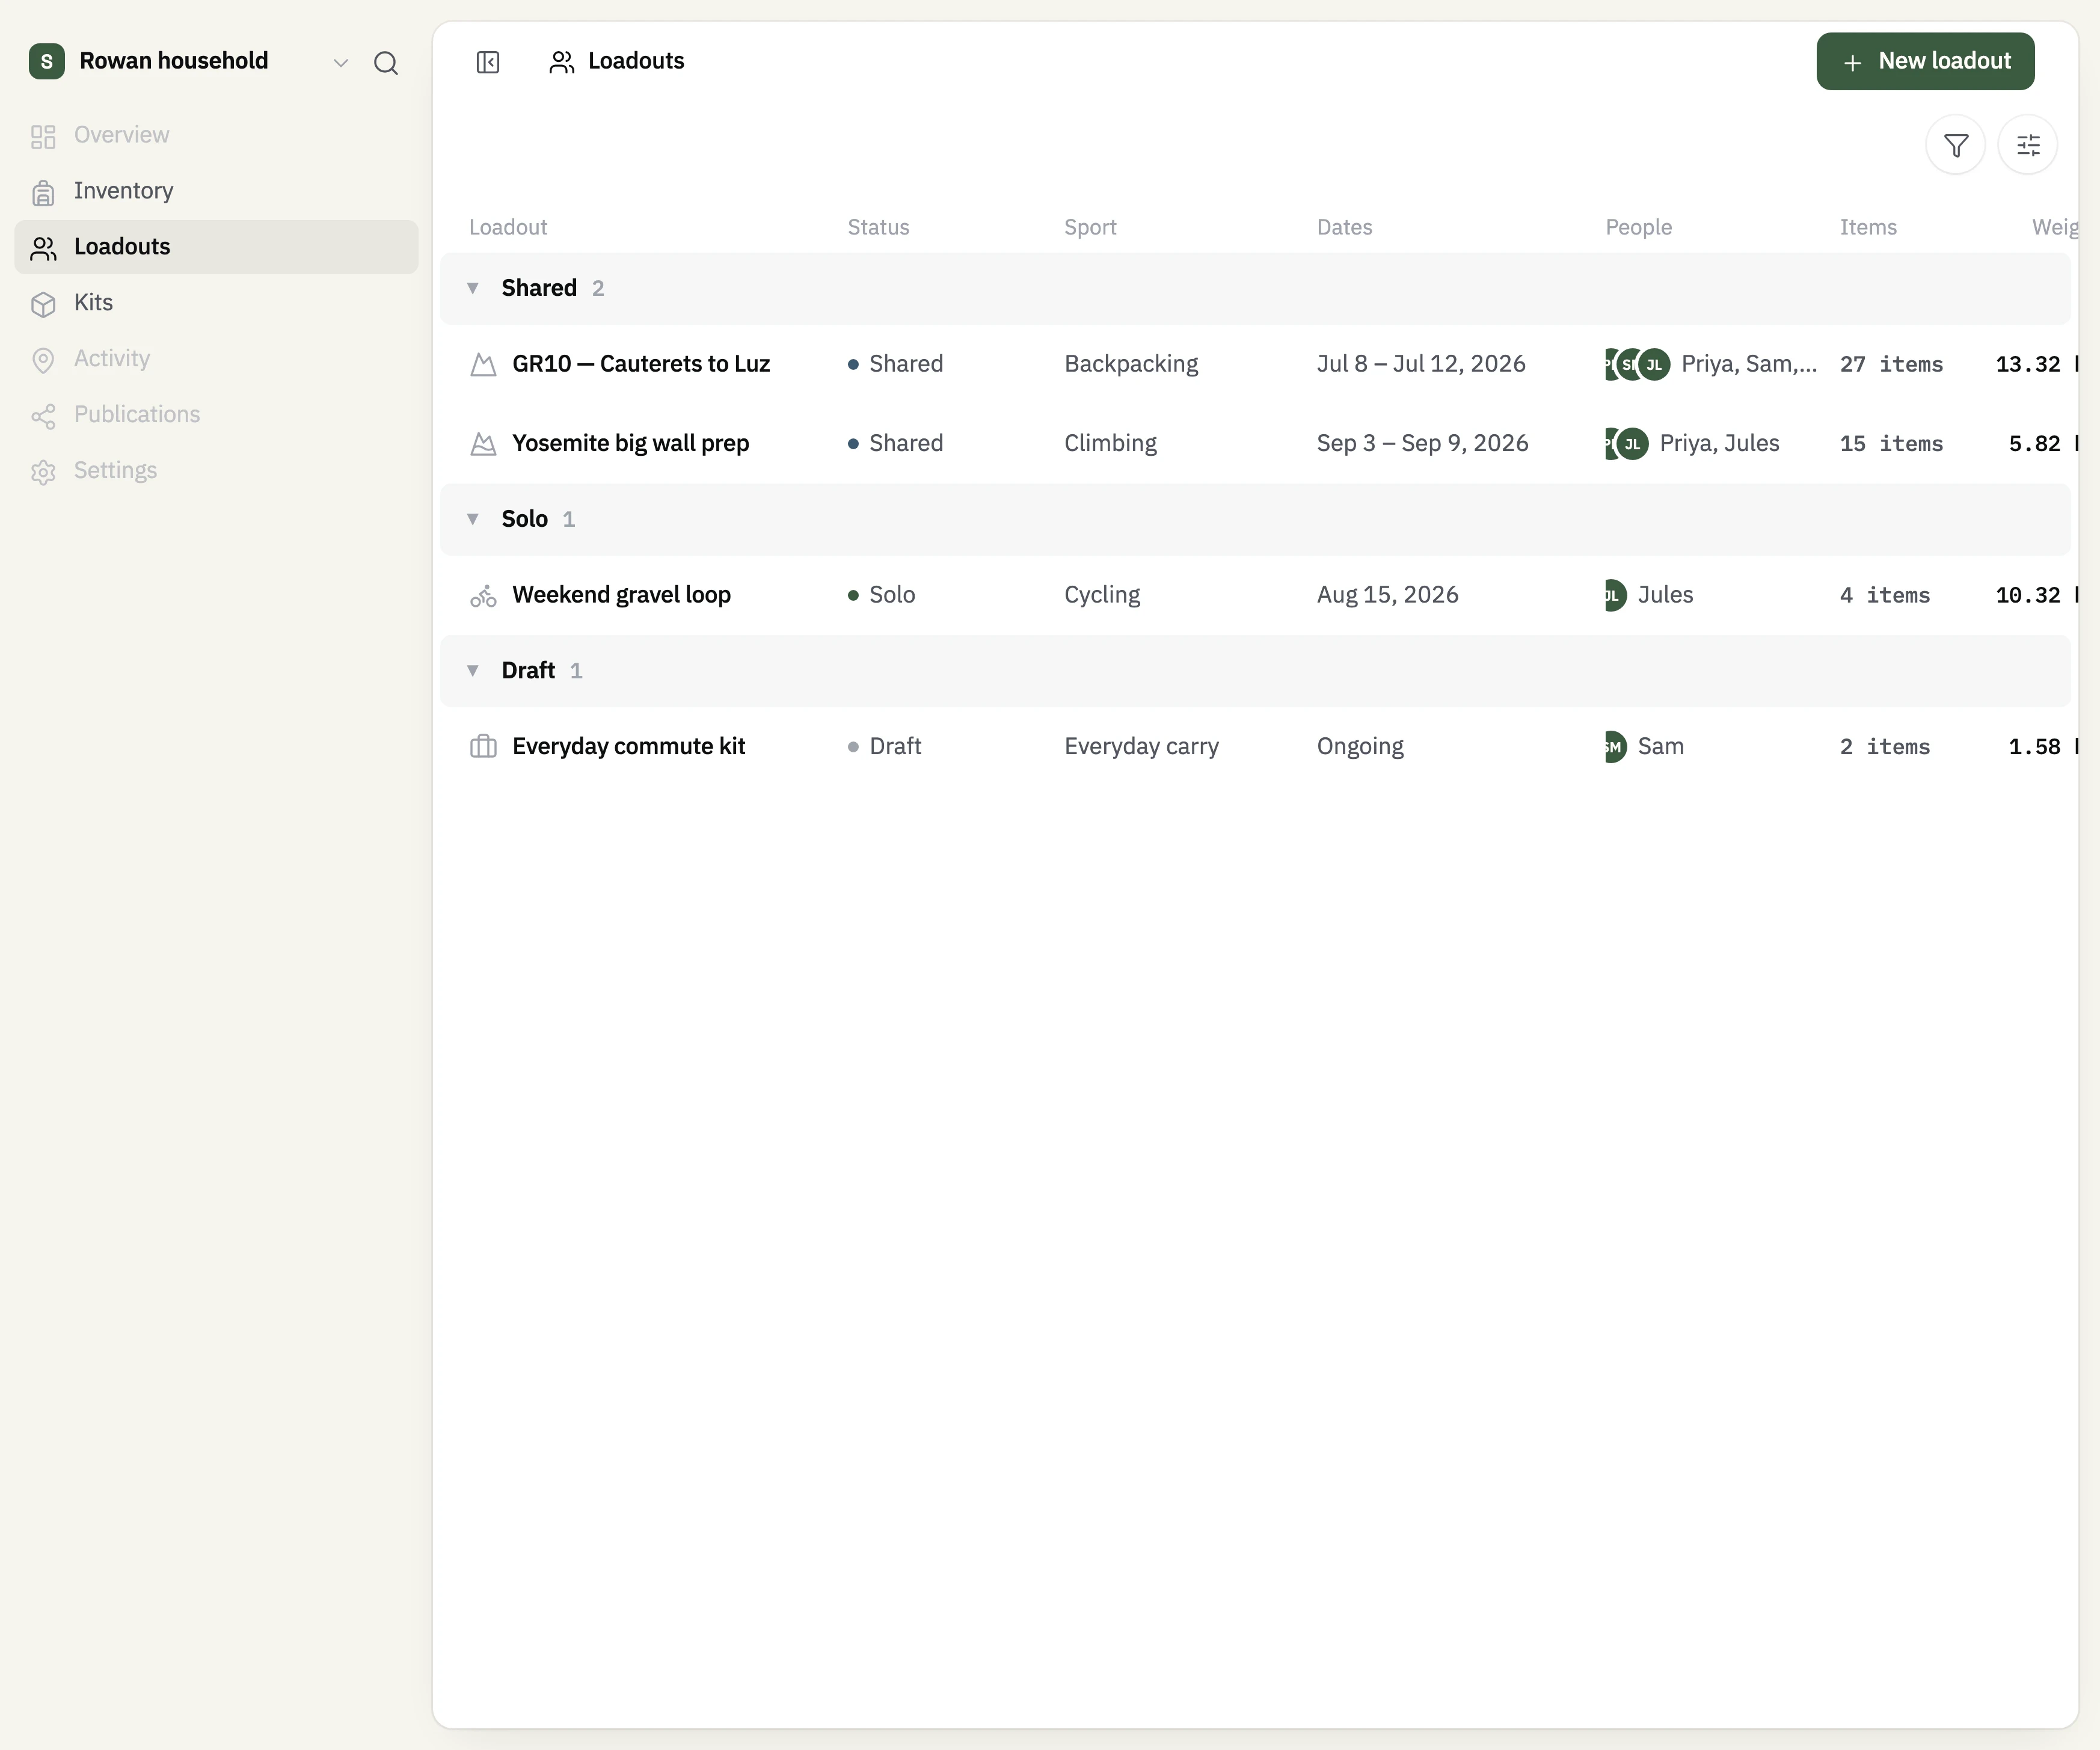
Task: Click the climbing icon beside Yosemite row
Action: pos(483,443)
